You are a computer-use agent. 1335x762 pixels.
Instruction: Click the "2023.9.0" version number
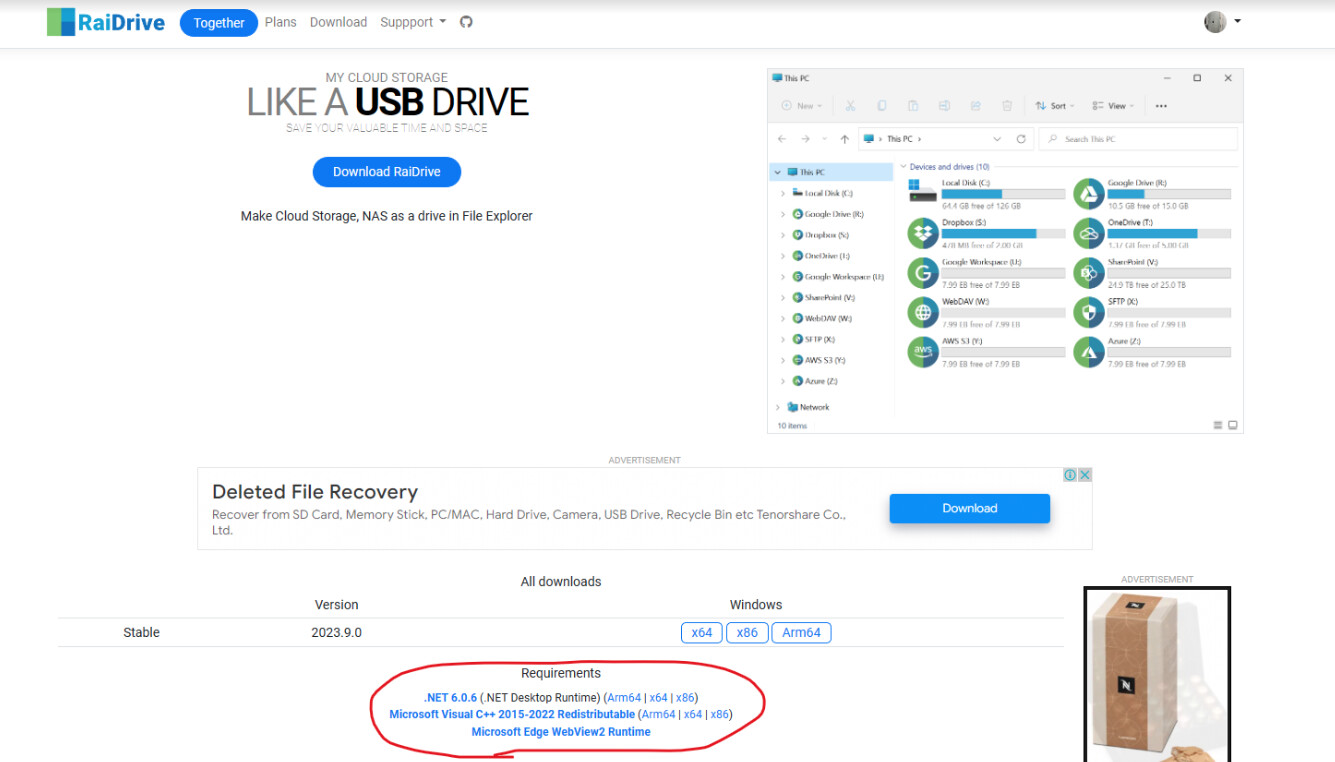click(x=336, y=633)
